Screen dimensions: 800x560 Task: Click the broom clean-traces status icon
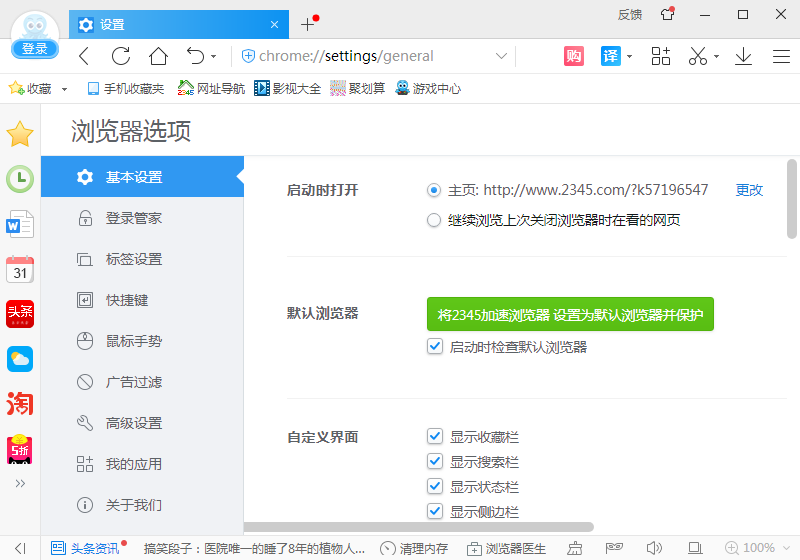(x=575, y=548)
